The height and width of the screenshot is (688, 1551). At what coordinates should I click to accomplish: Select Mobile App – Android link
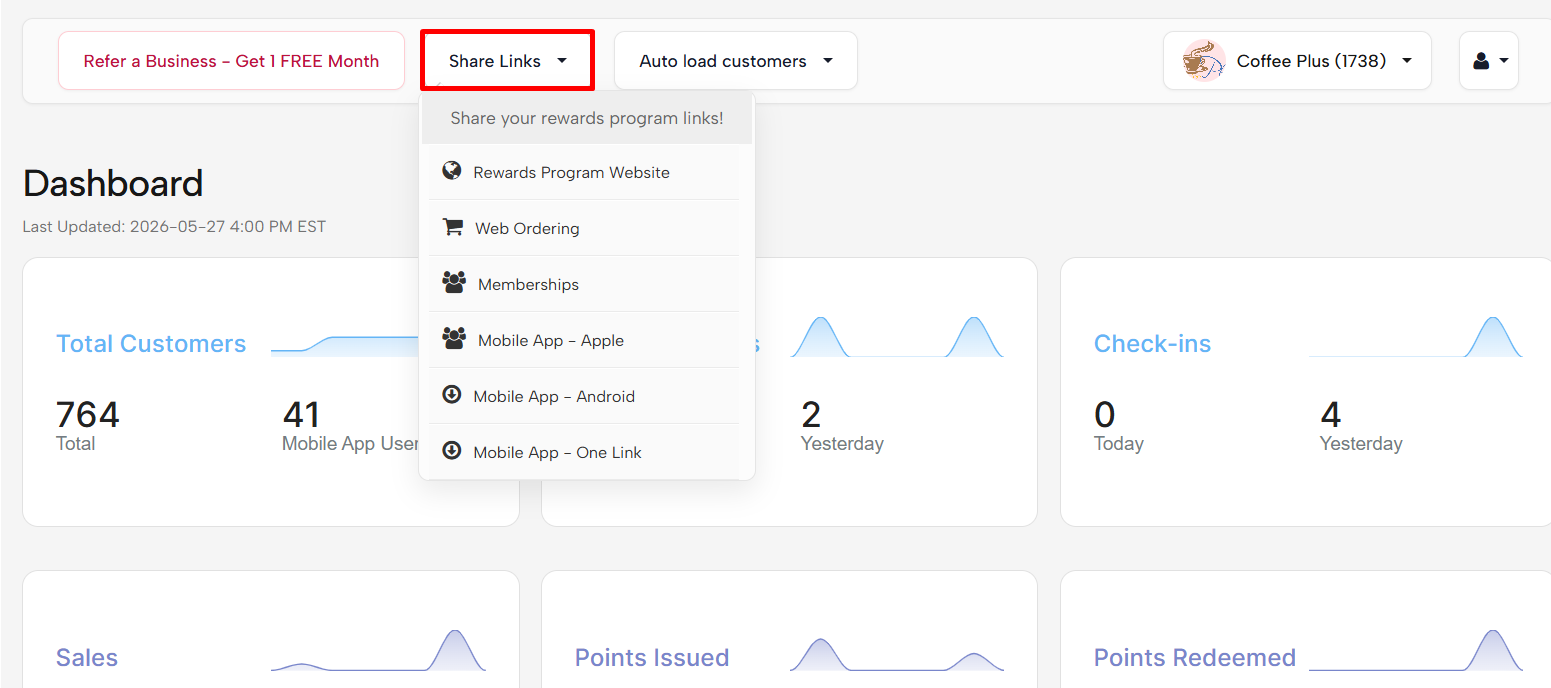[x=585, y=396]
